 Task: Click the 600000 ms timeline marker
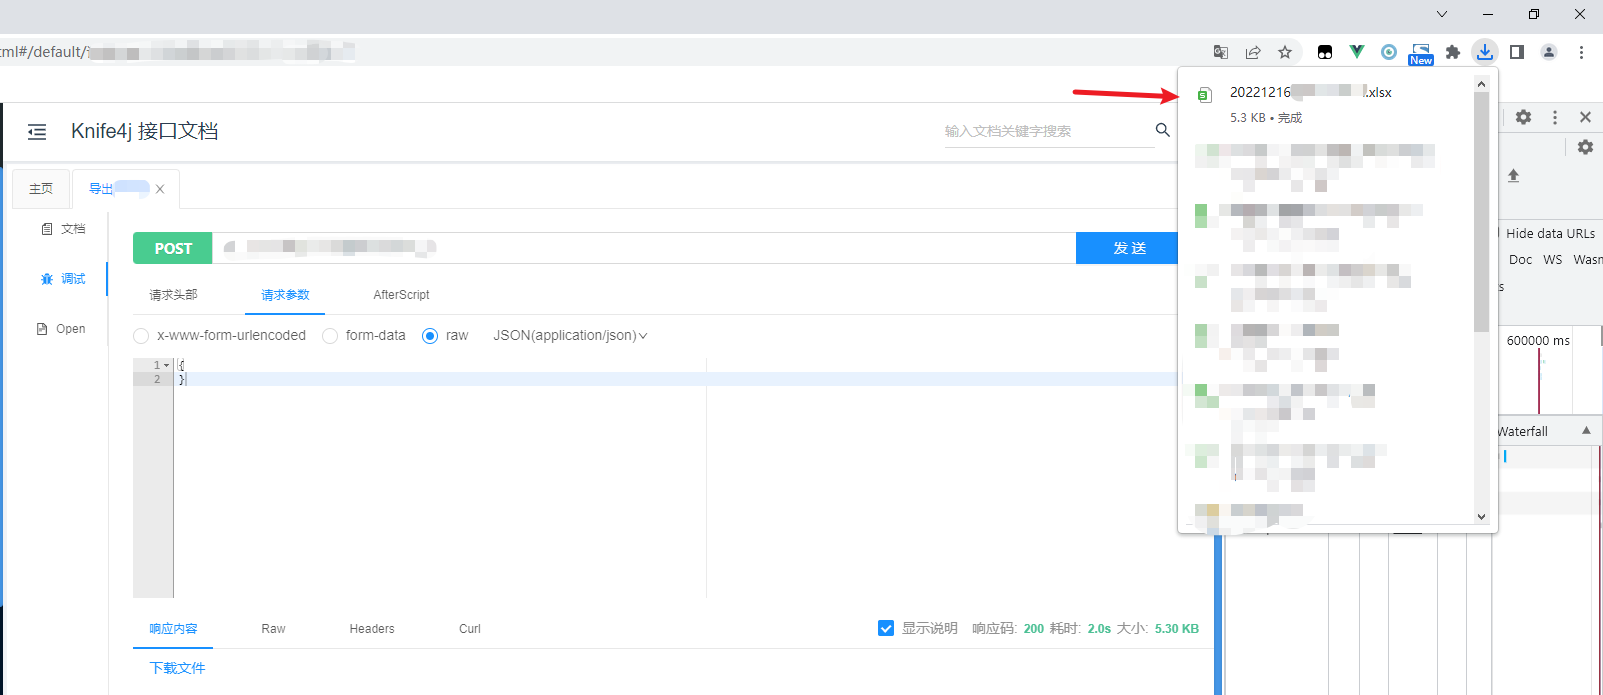click(x=1538, y=341)
